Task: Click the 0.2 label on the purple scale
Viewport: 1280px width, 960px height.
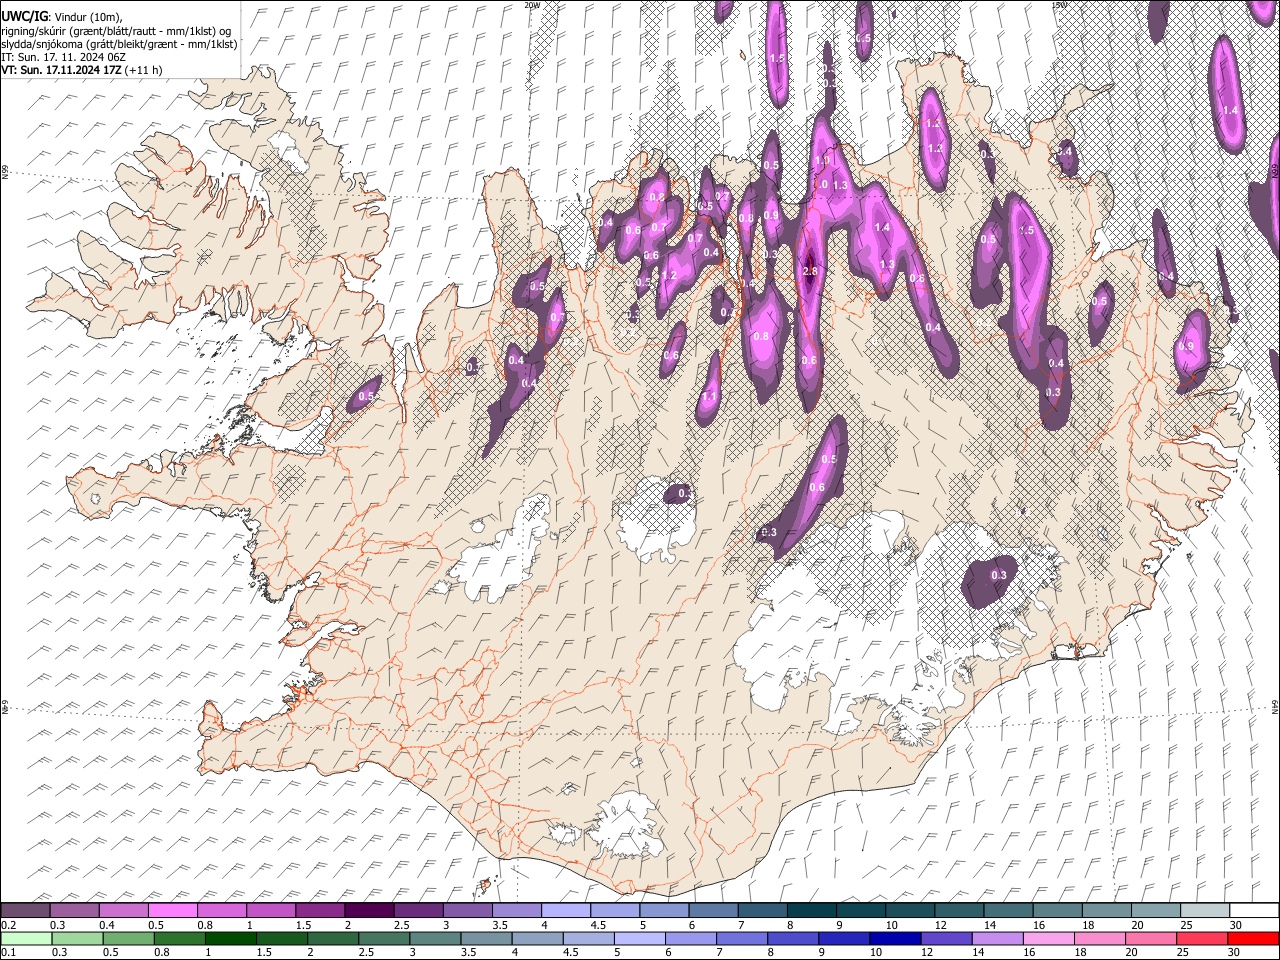Action: 8,925
